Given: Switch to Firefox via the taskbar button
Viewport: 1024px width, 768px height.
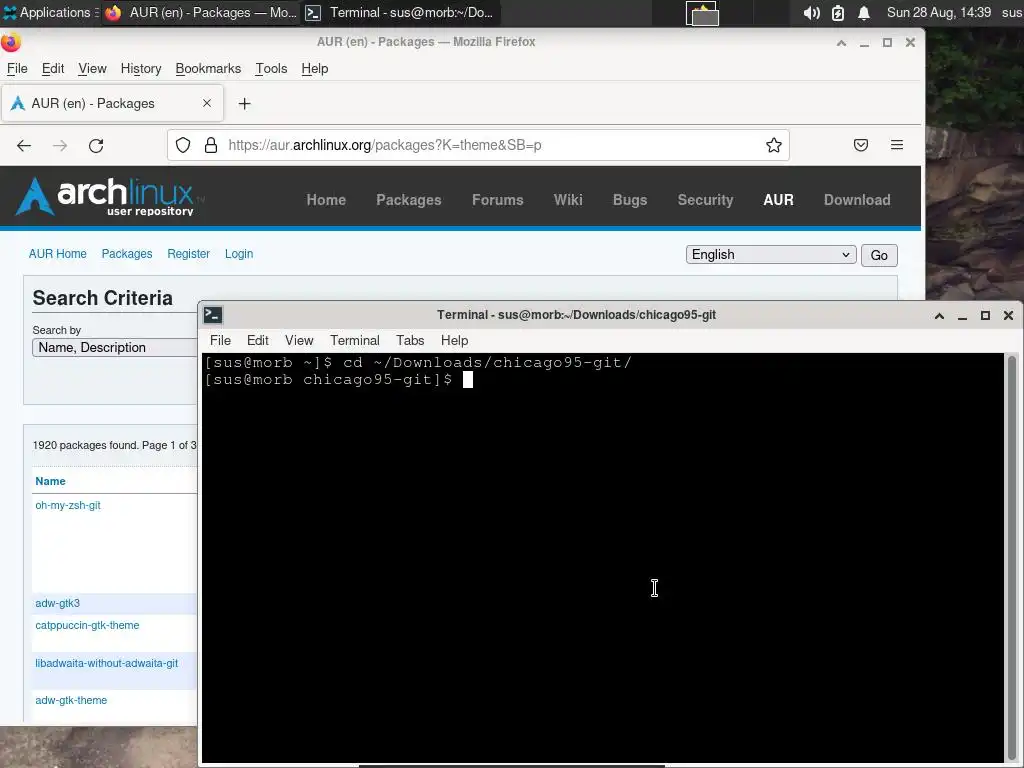Looking at the screenshot, I should click(200, 12).
